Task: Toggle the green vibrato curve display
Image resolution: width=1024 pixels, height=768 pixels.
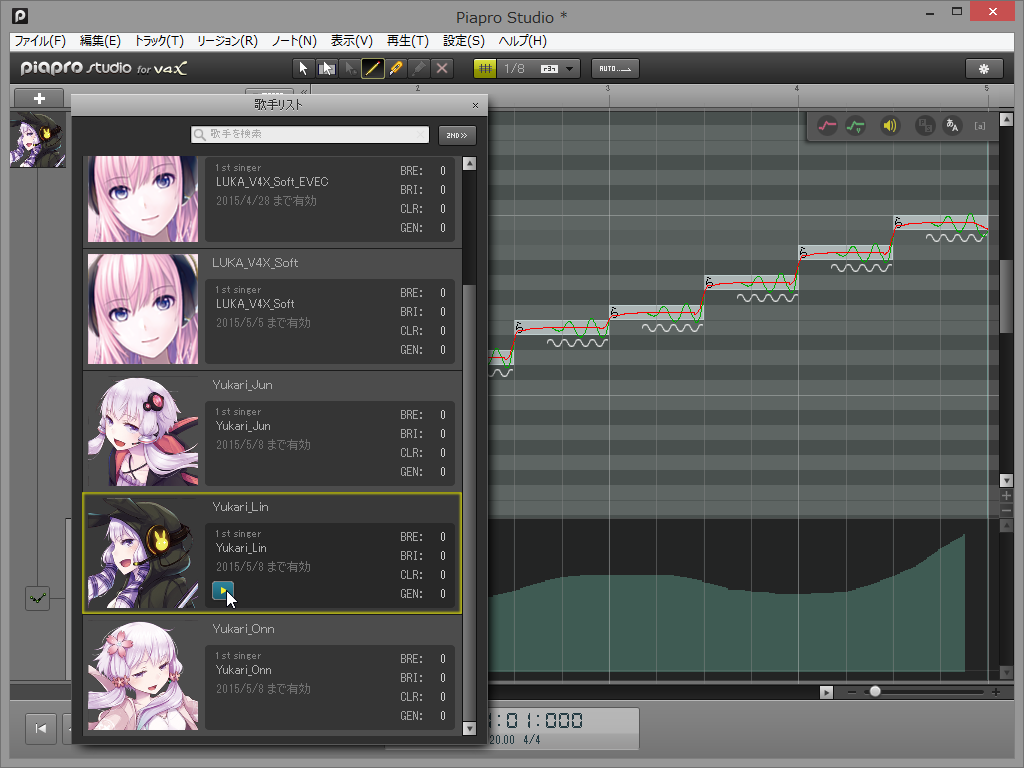Action: coord(856,125)
